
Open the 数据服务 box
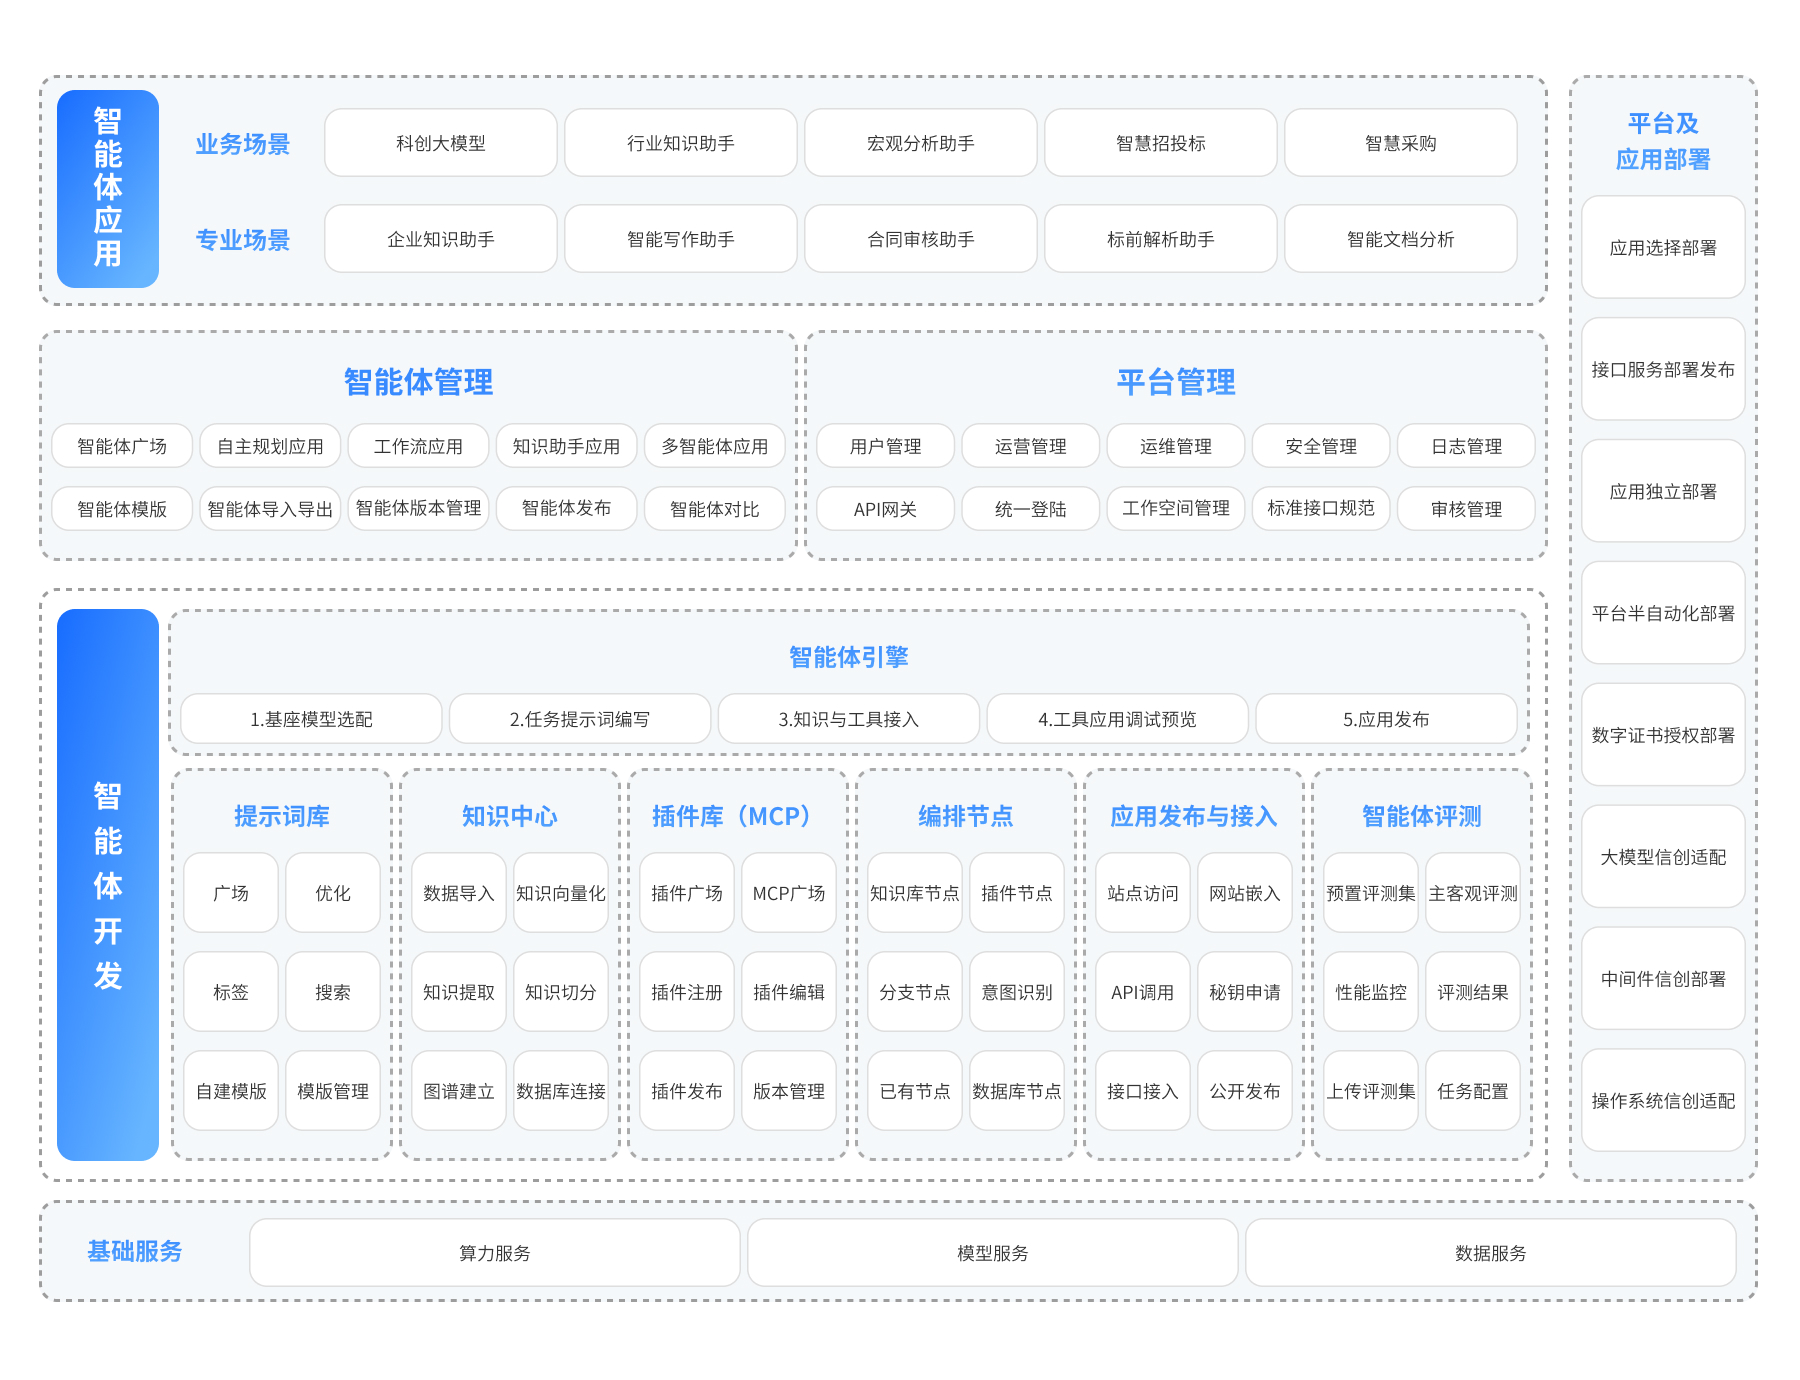click(1490, 1253)
